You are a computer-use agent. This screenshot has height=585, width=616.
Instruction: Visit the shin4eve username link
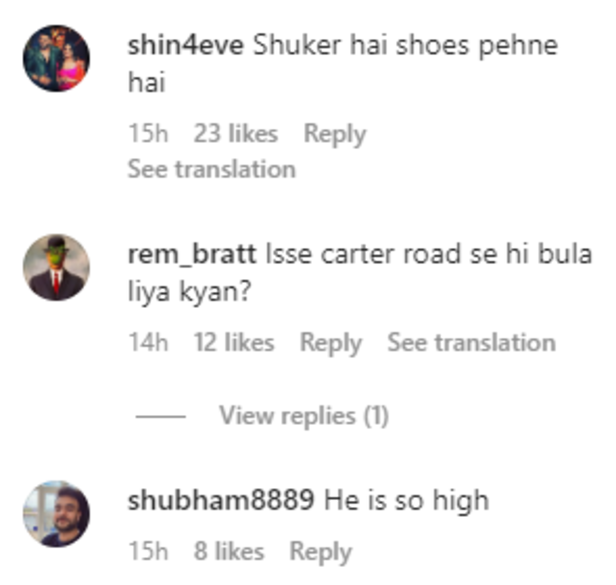[186, 45]
